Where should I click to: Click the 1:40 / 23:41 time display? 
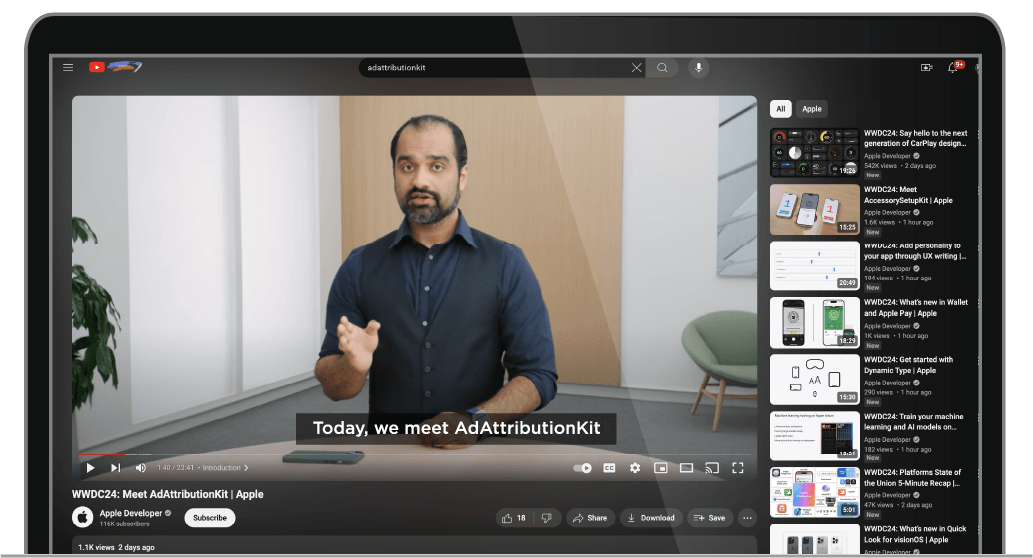coord(175,468)
